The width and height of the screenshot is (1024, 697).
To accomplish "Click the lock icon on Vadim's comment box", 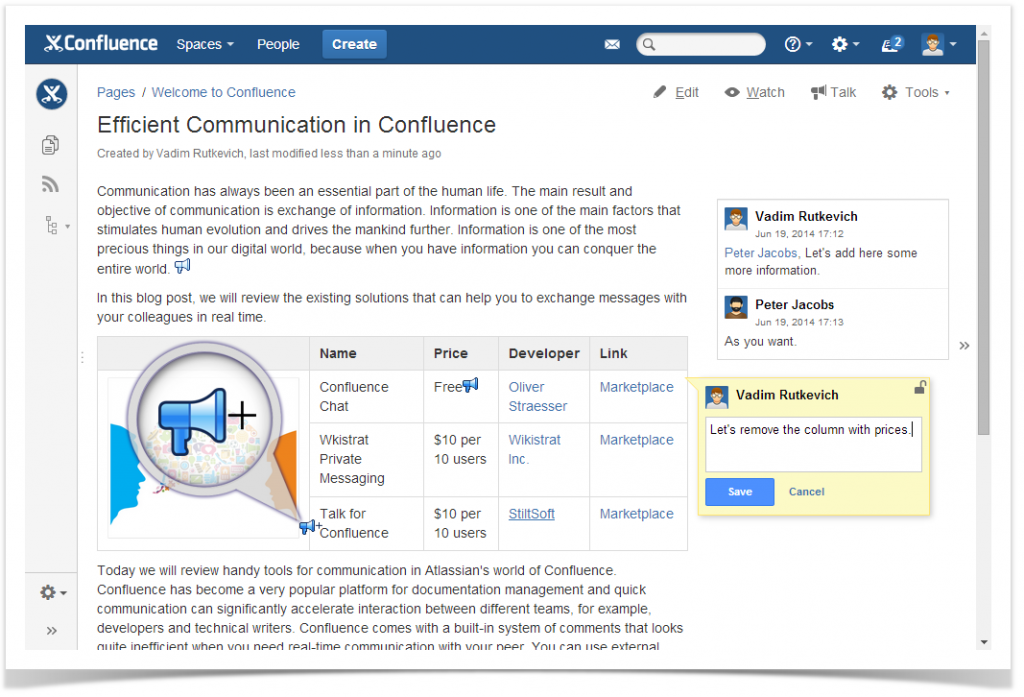I will pos(920,386).
